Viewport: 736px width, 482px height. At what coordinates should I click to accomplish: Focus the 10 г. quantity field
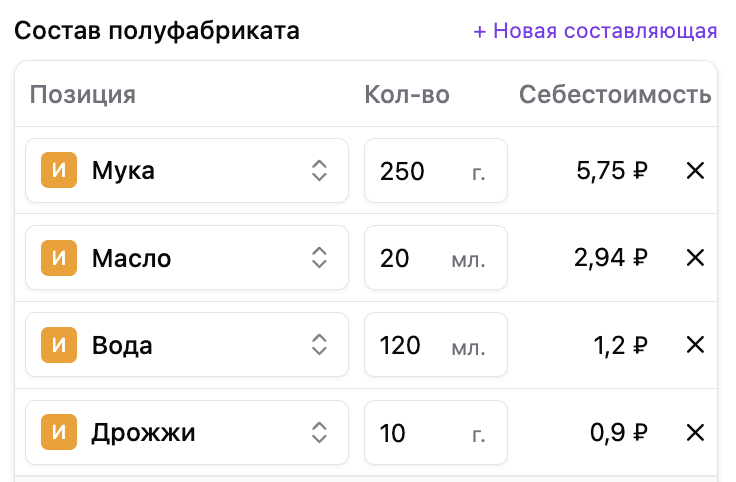(x=436, y=432)
